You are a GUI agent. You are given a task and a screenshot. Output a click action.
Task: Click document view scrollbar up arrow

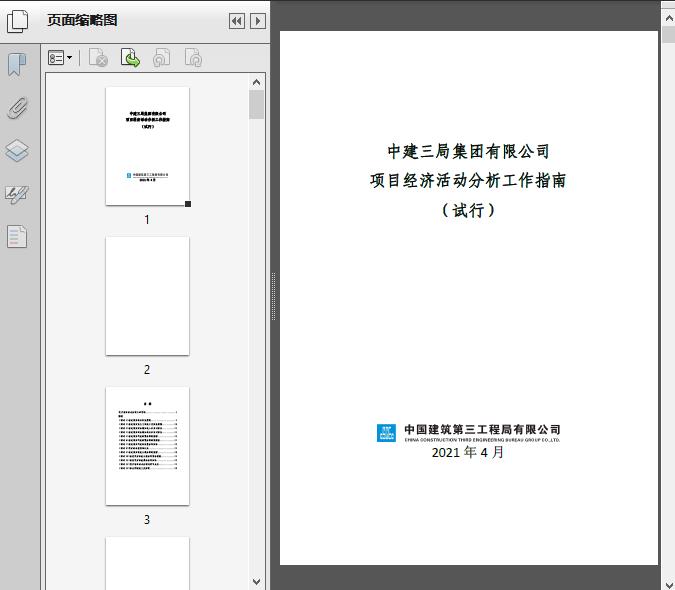click(x=669, y=19)
